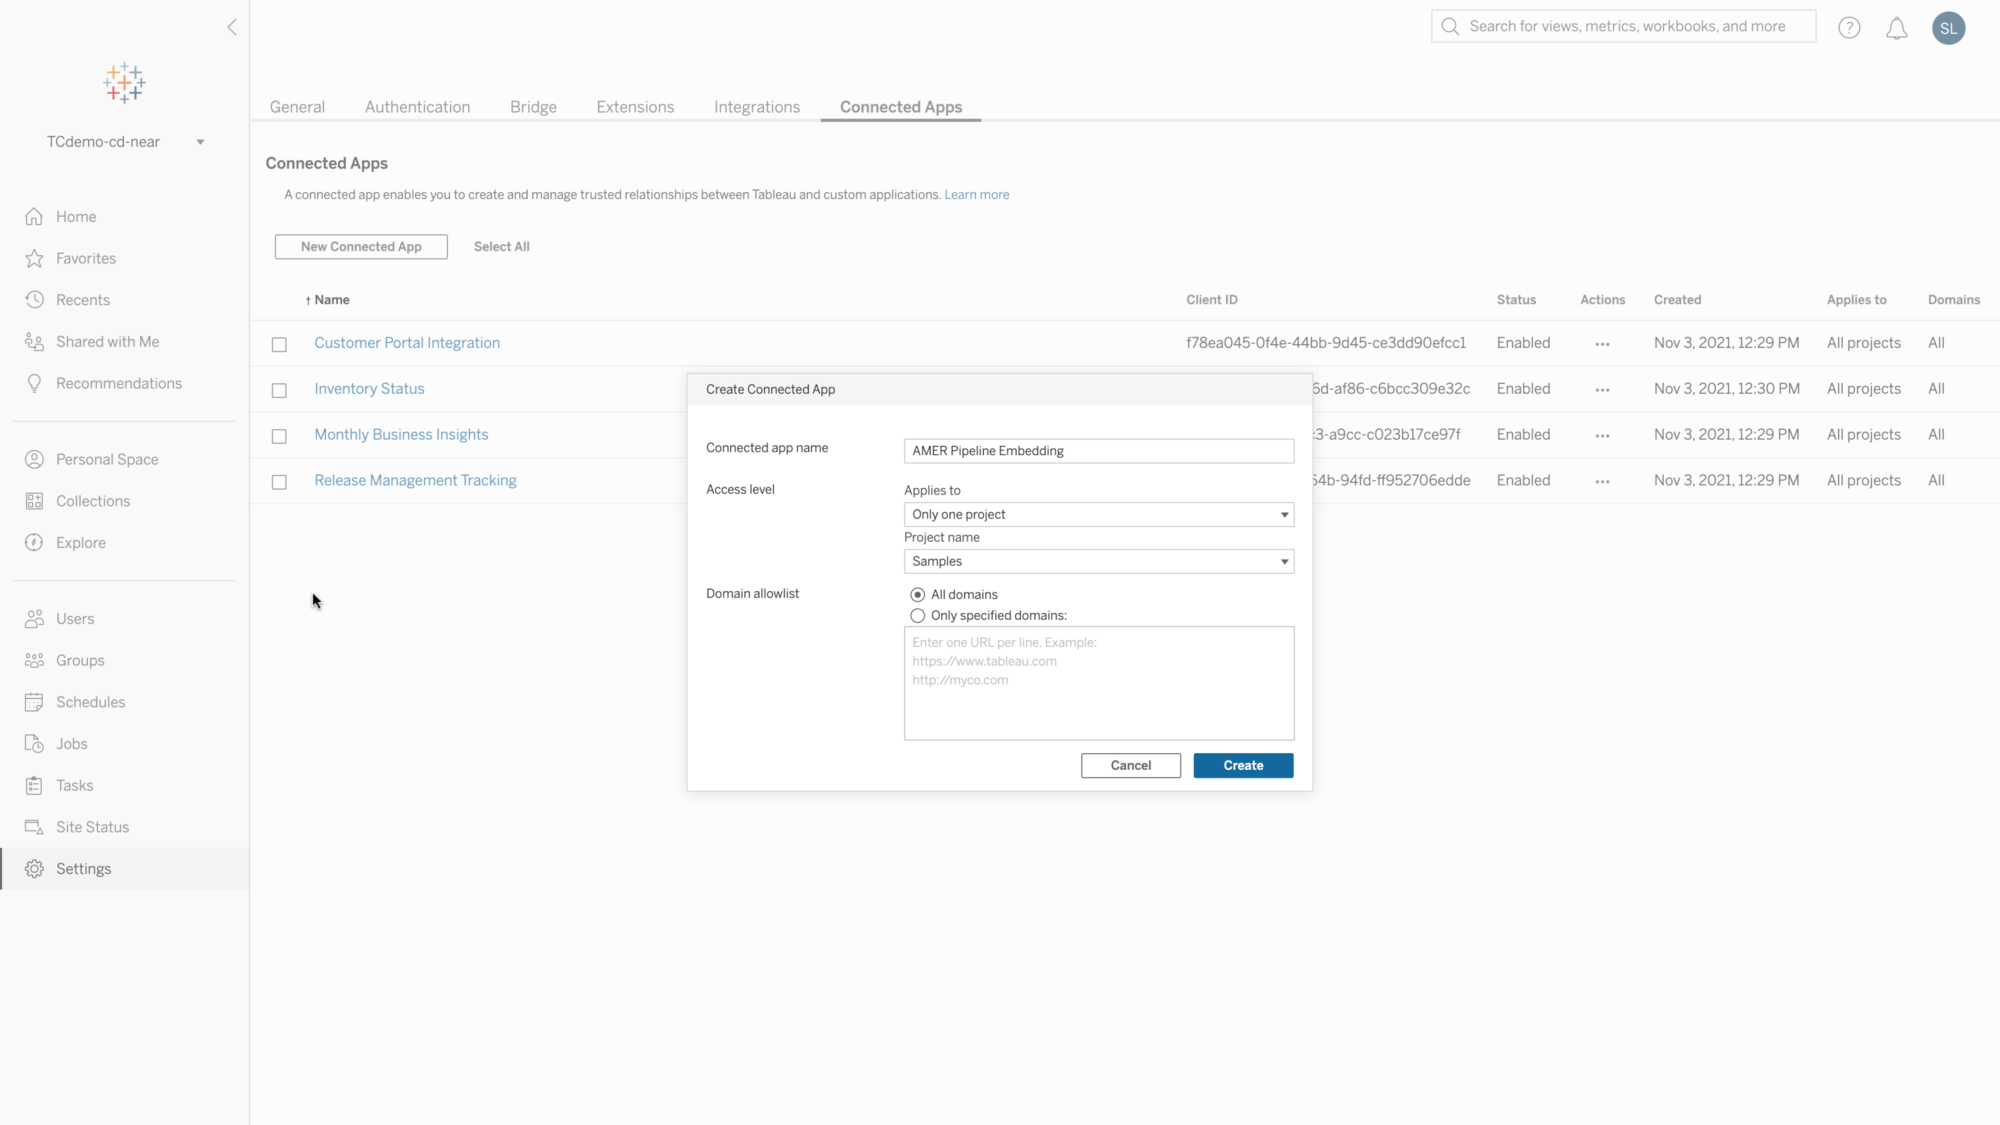The image size is (2000, 1125).
Task: Click the Learn more hyperlink
Action: click(977, 194)
